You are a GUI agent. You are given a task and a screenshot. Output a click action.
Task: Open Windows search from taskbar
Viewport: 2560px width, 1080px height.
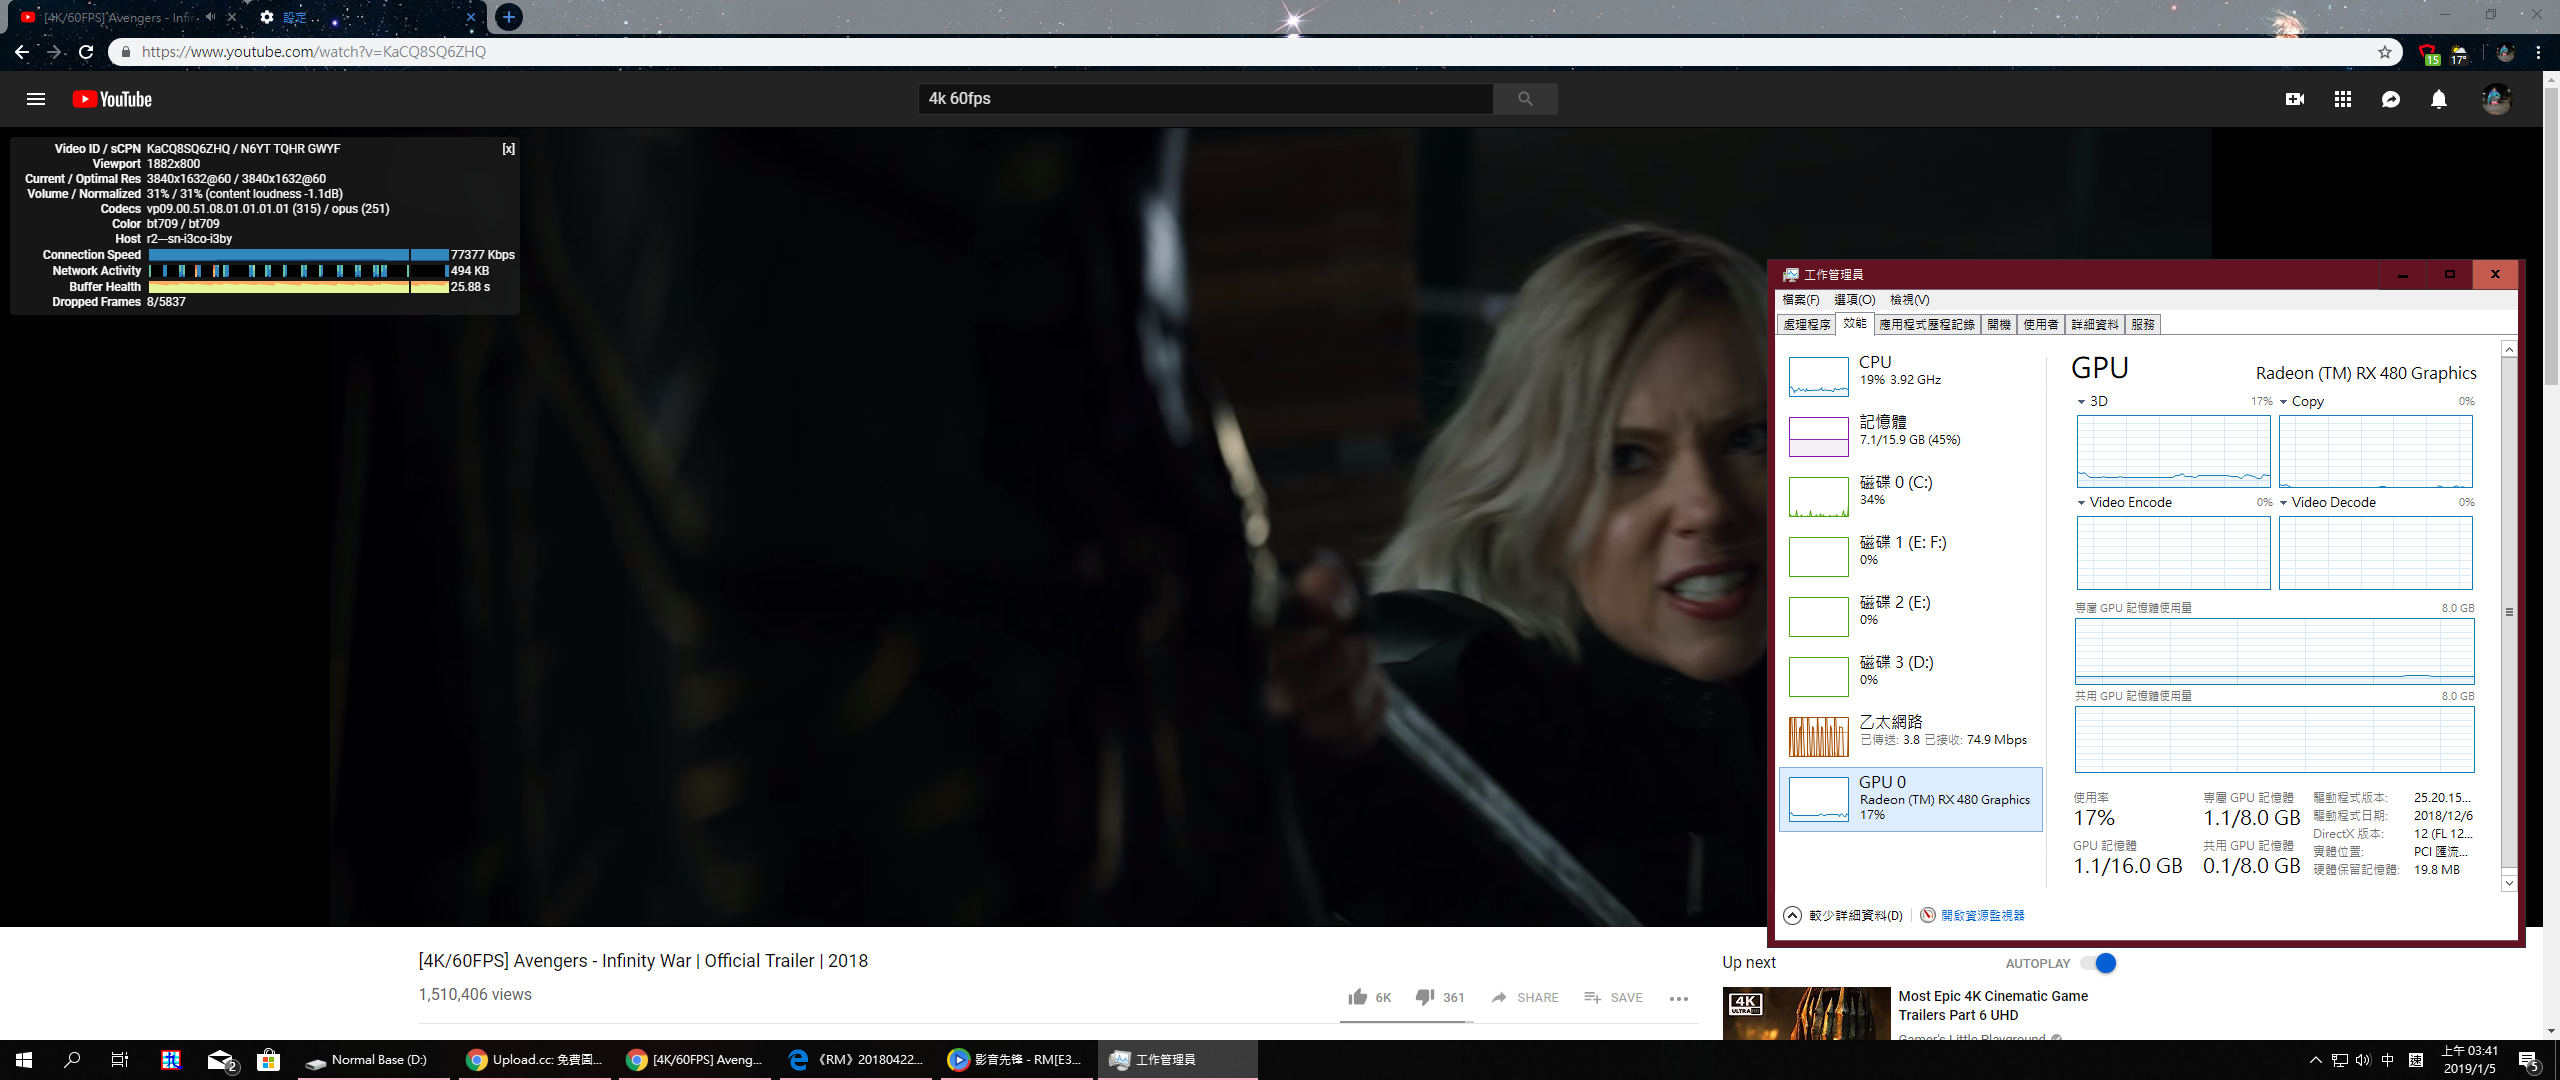[72, 1060]
